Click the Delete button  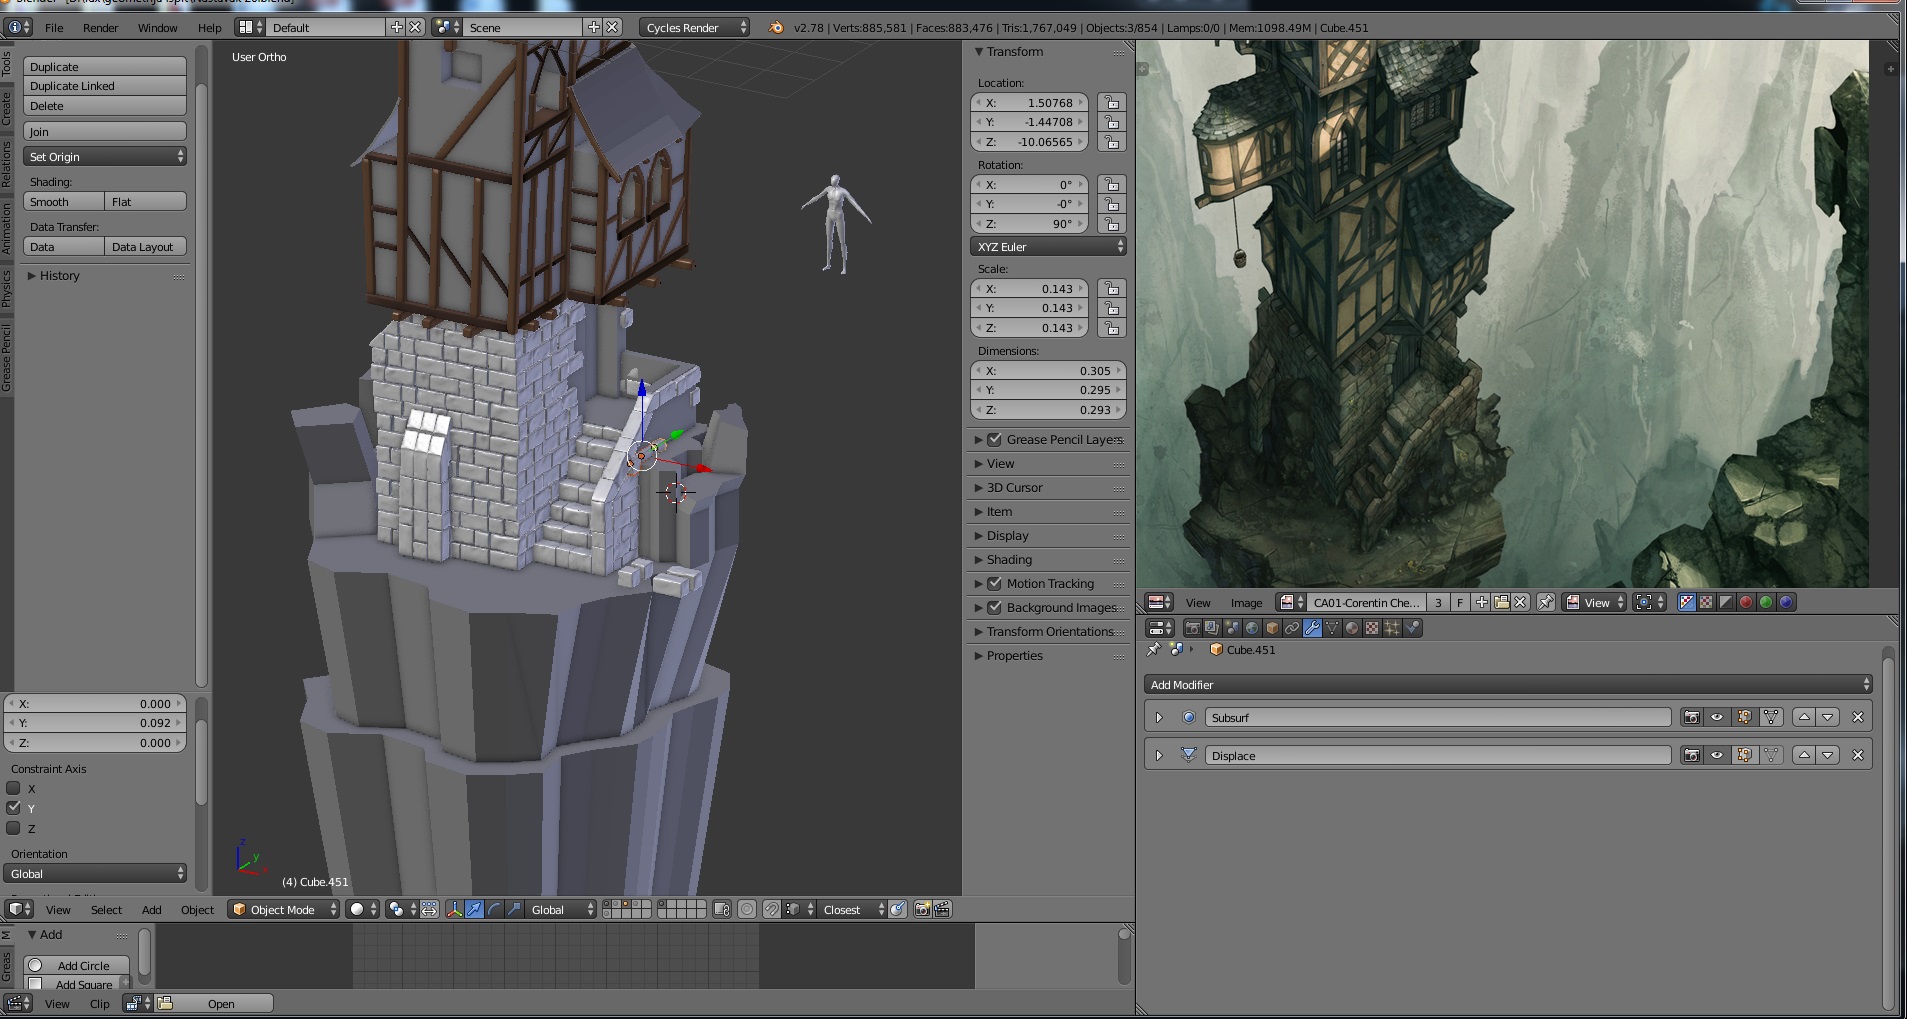(104, 106)
